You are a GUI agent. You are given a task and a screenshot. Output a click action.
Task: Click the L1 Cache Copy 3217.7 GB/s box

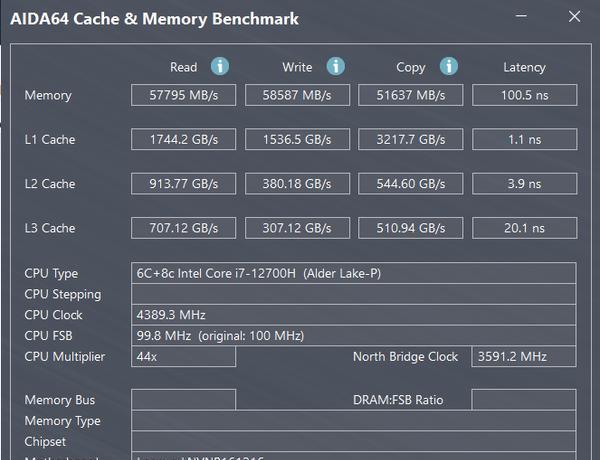(411, 139)
